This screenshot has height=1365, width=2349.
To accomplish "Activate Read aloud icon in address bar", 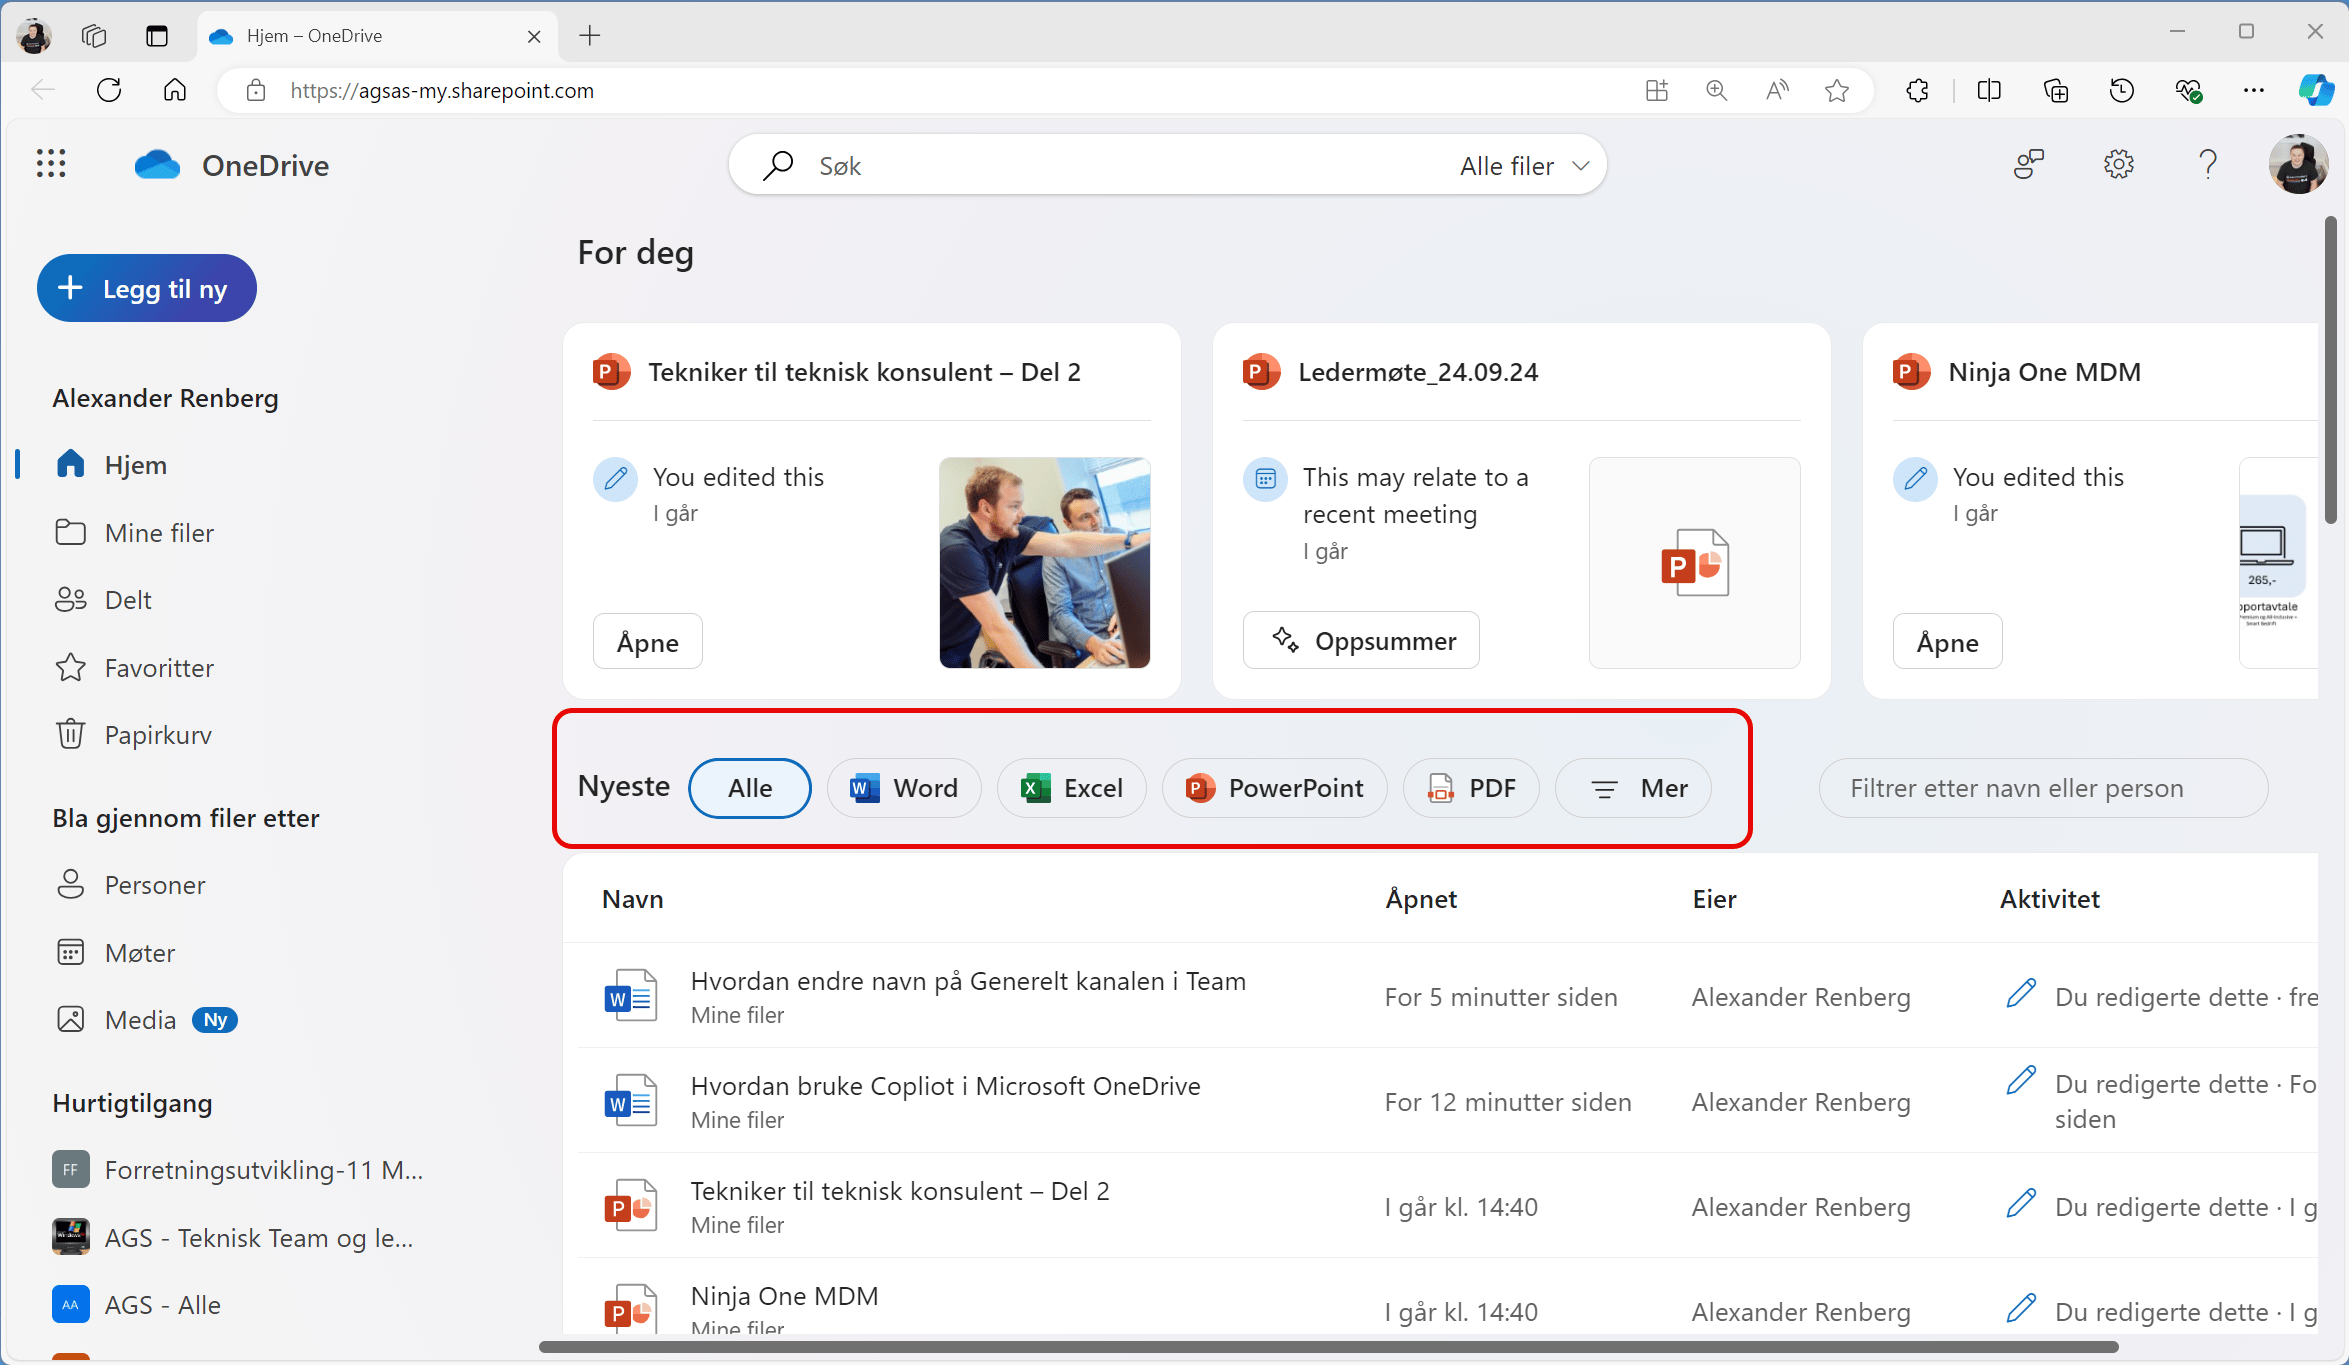I will coord(1777,91).
